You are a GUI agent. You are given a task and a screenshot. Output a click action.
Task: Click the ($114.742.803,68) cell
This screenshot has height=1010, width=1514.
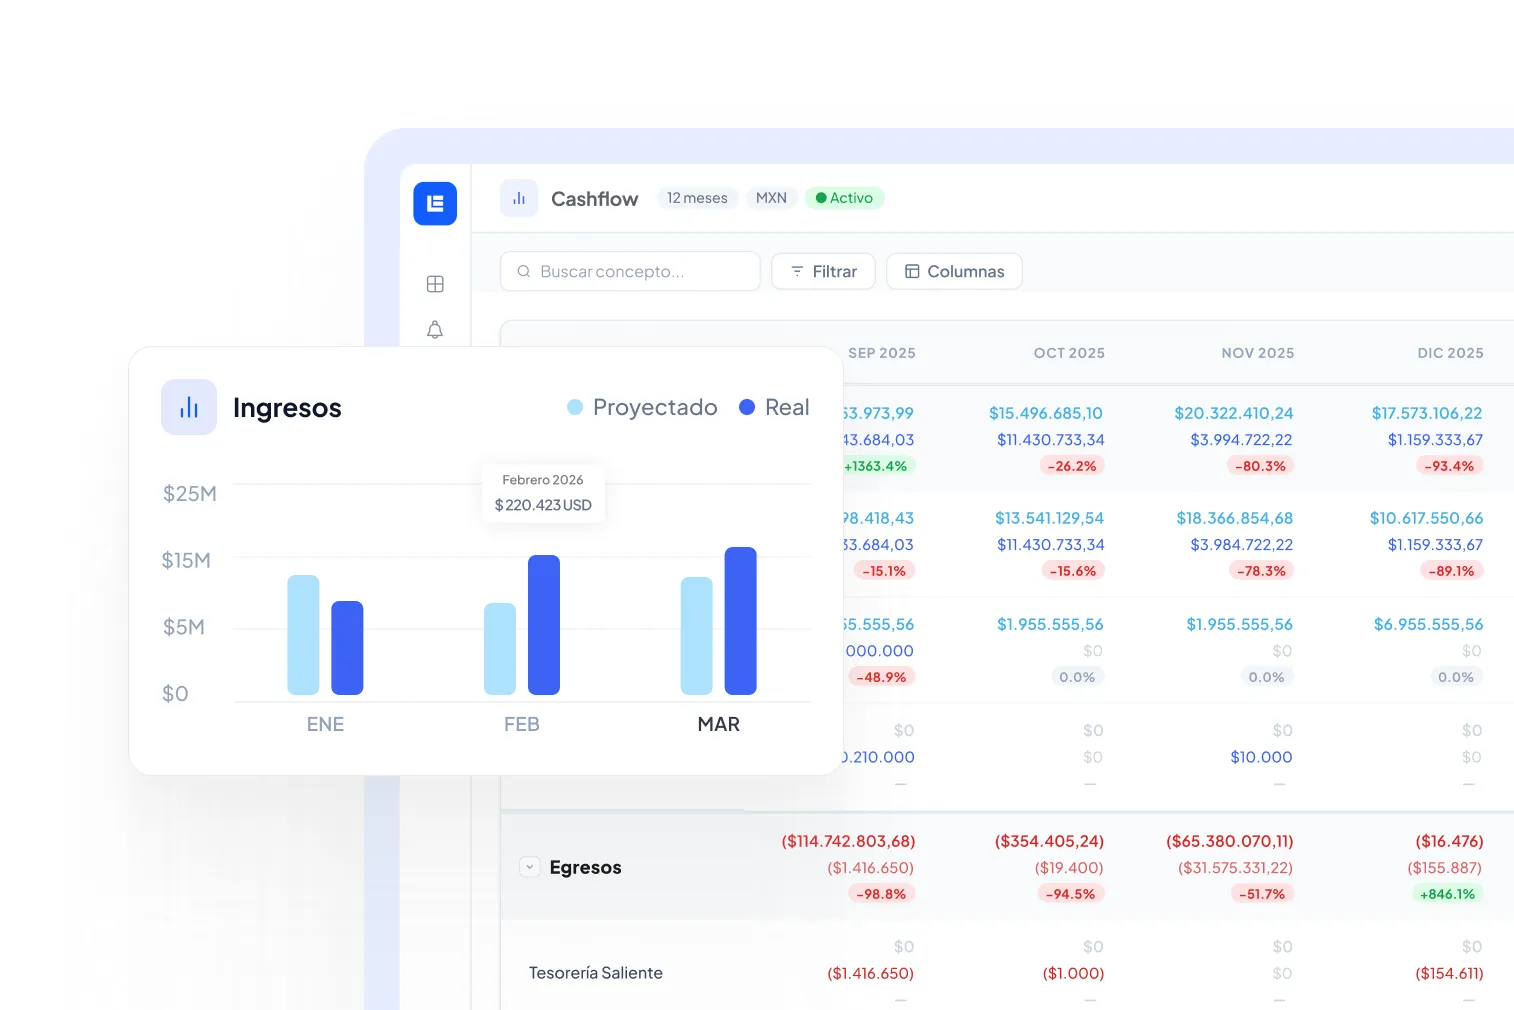point(849,841)
